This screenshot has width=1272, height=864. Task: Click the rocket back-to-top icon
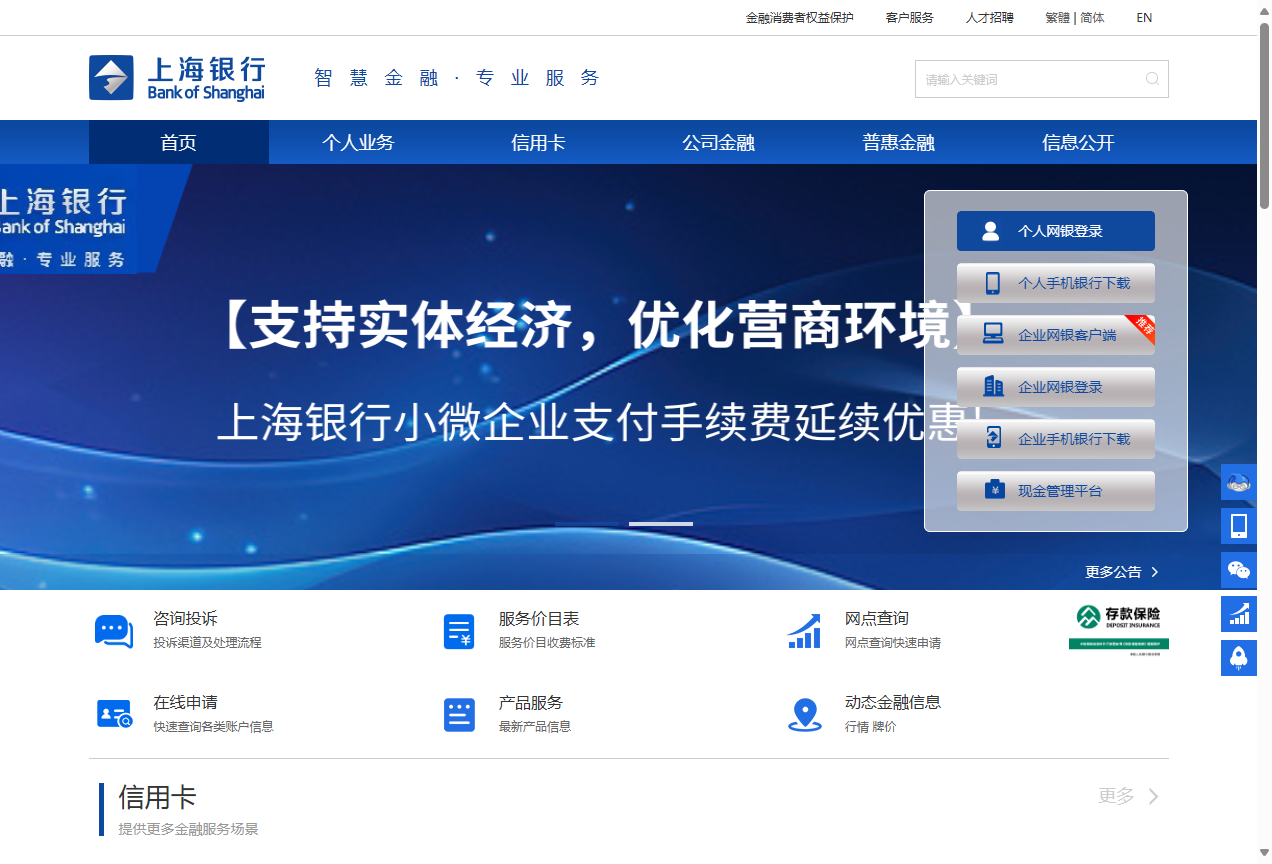[1239, 658]
